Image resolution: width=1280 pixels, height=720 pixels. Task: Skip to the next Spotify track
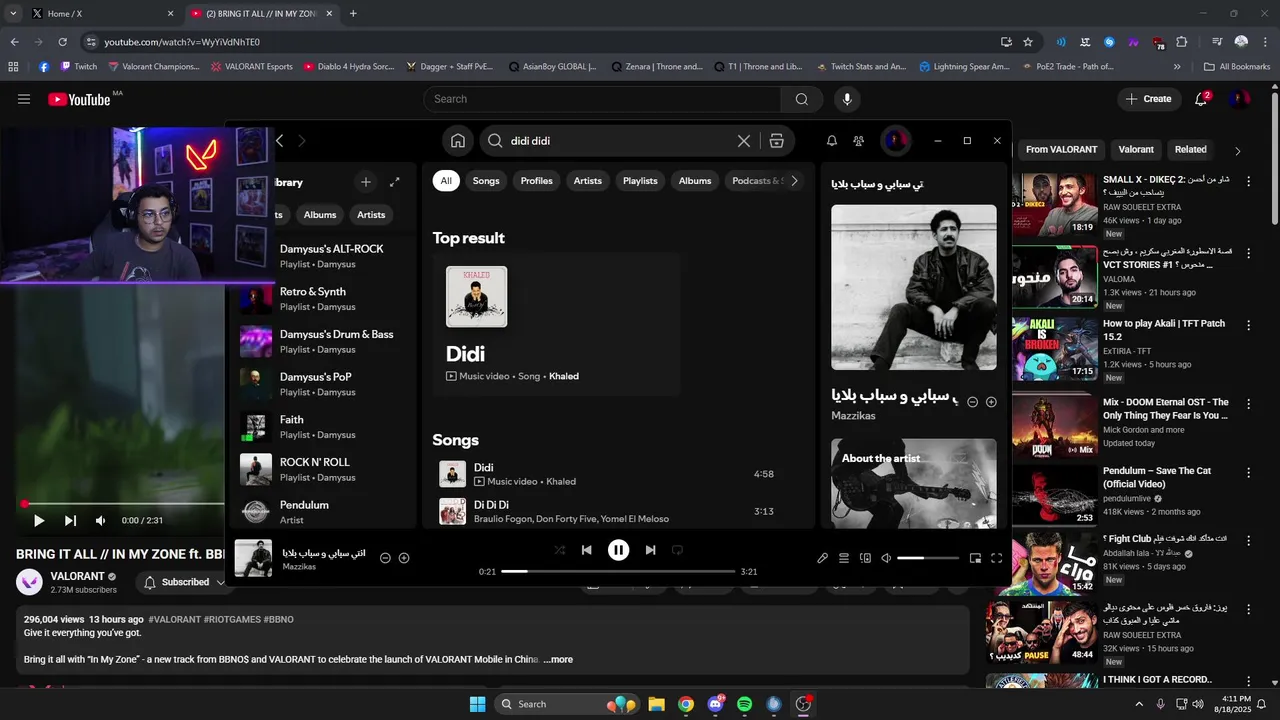click(651, 550)
